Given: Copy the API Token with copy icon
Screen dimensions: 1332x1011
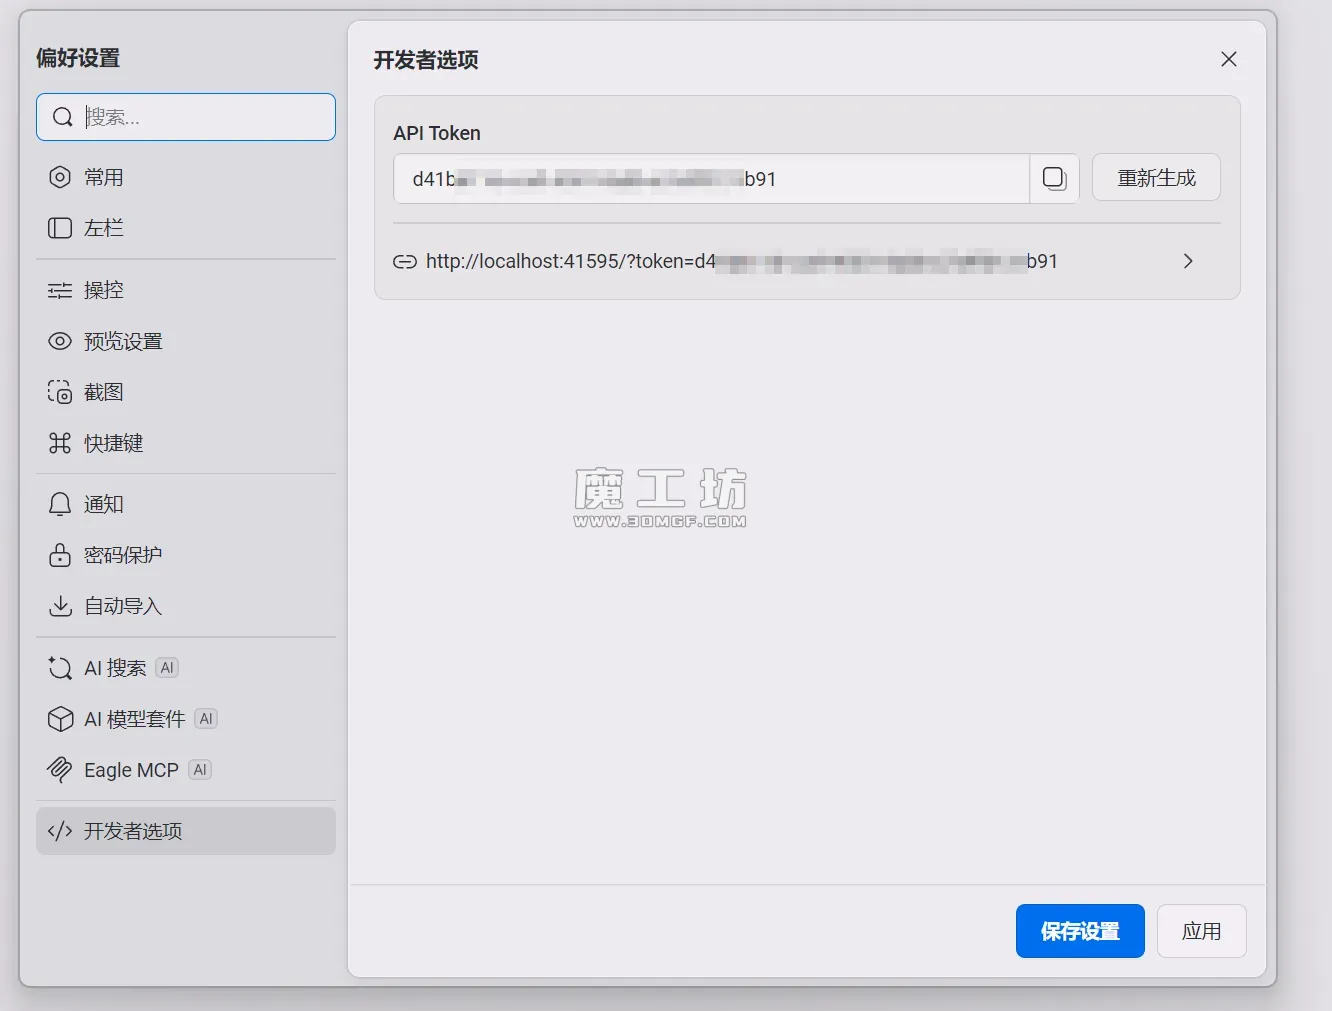Looking at the screenshot, I should 1054,178.
